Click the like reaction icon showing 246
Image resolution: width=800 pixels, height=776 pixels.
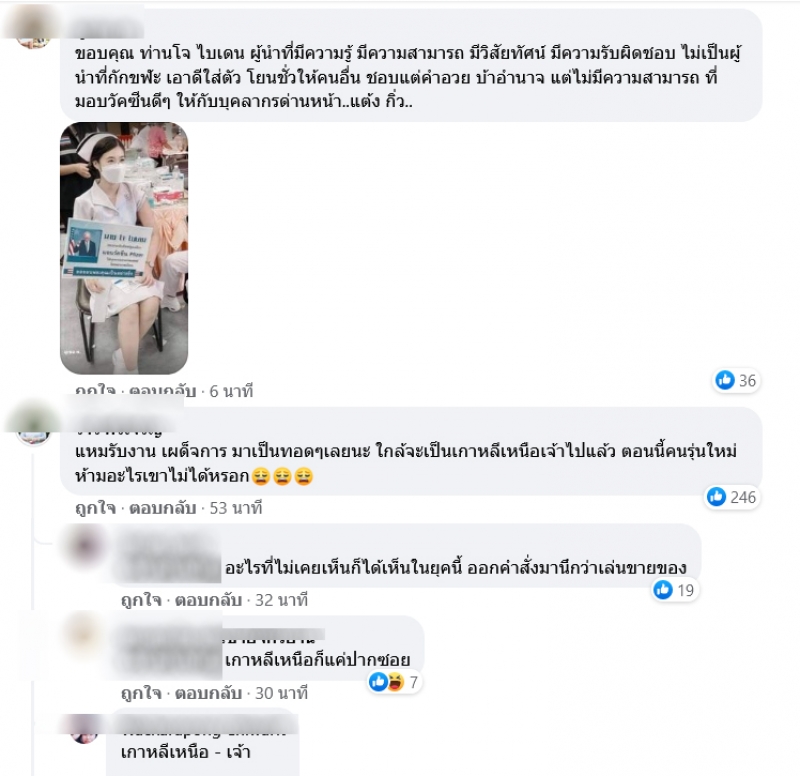[x=716, y=496]
